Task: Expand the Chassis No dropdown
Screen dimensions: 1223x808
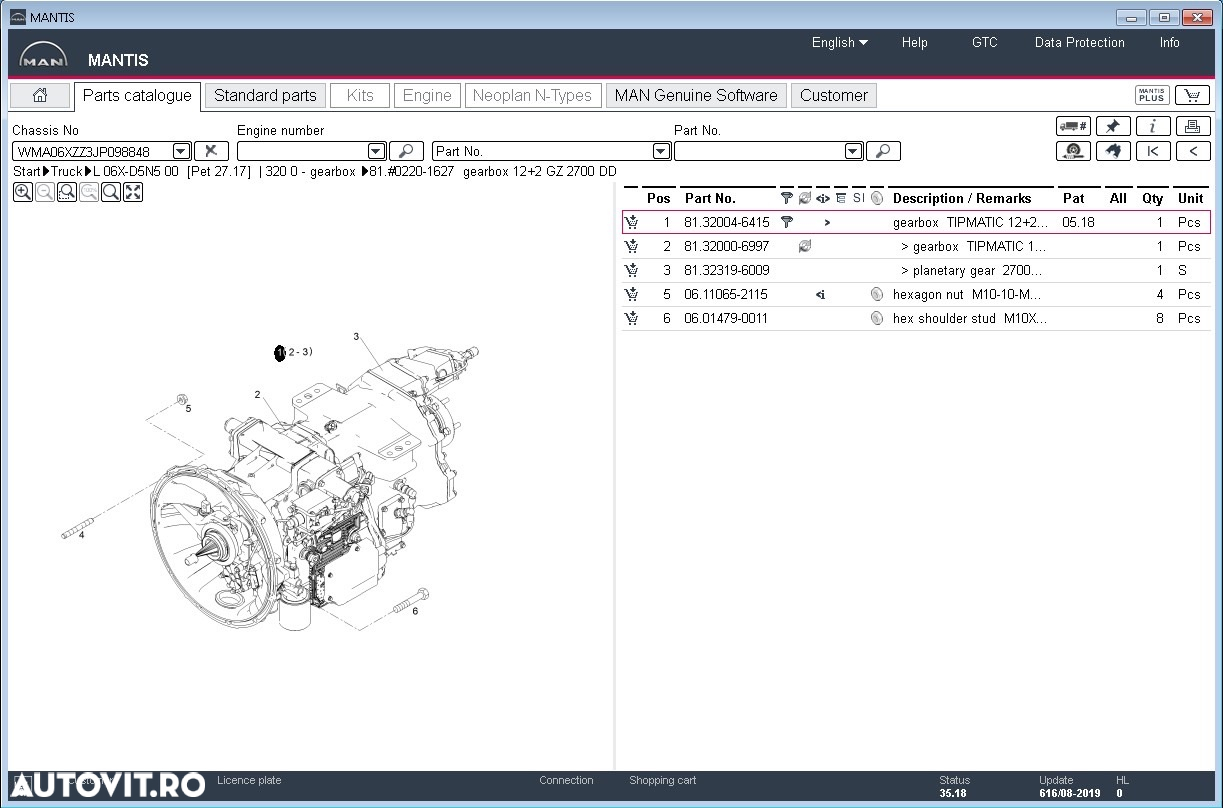Action: pos(181,151)
